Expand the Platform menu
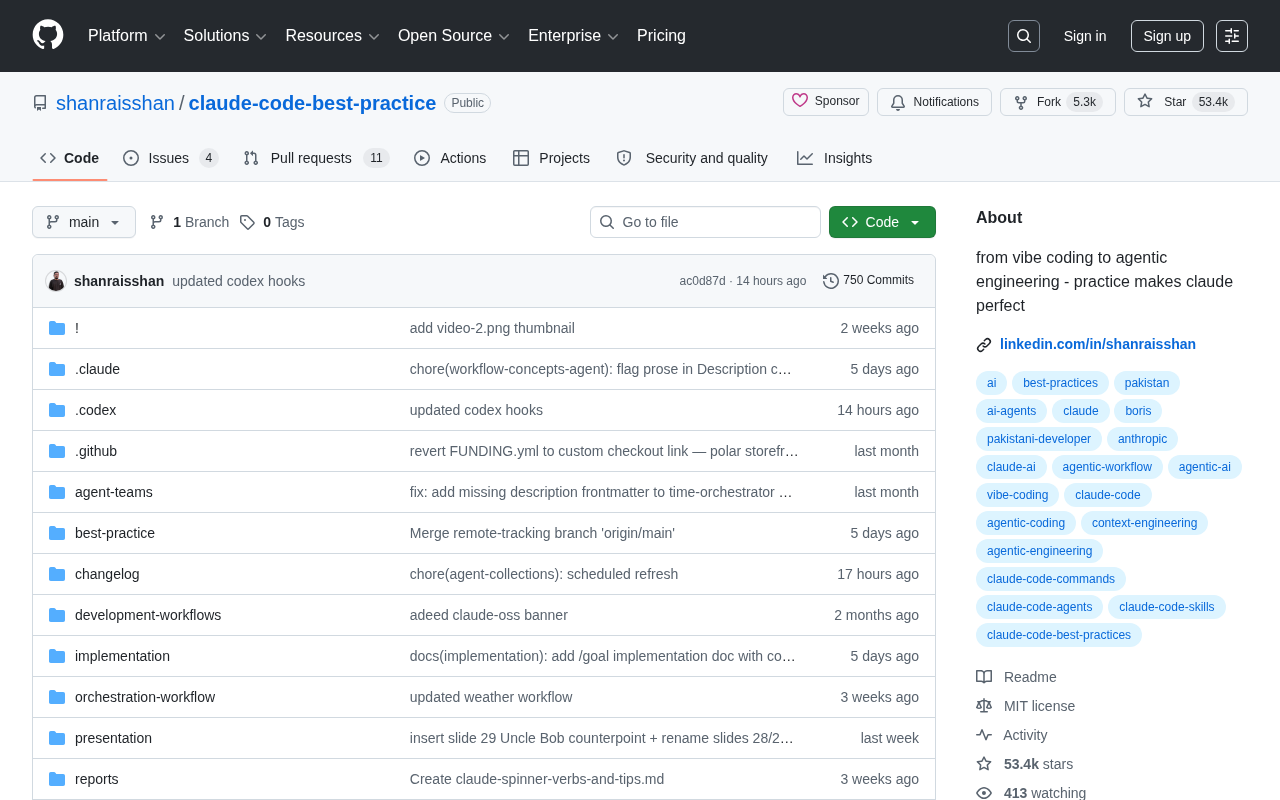The height and width of the screenshot is (800, 1280). tap(127, 36)
